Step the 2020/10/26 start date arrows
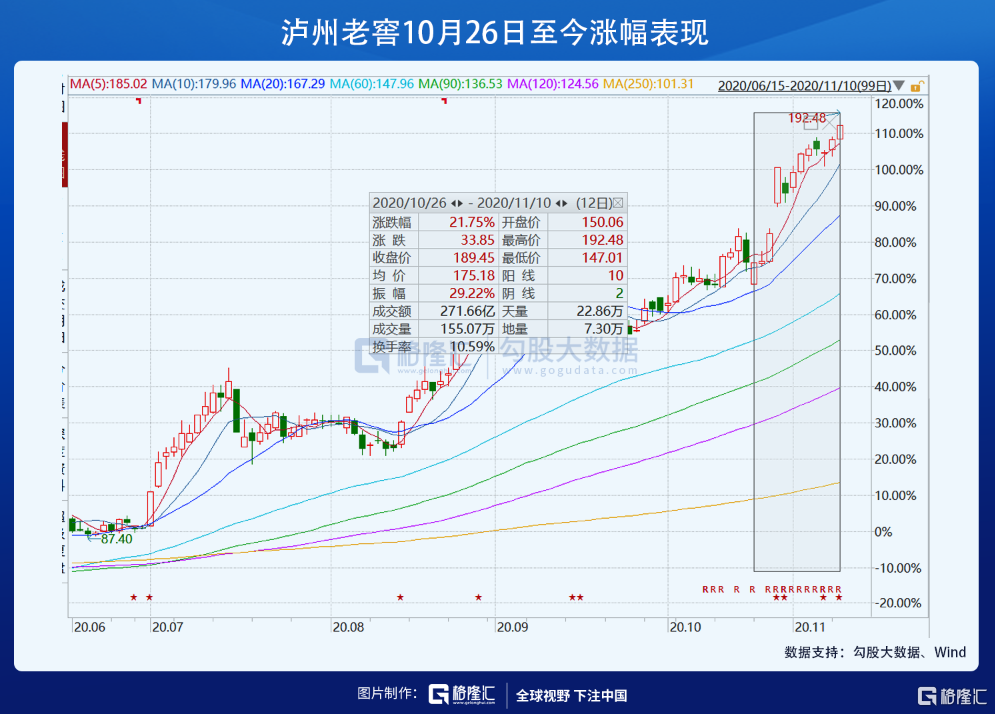The image size is (995, 714). click(457, 202)
